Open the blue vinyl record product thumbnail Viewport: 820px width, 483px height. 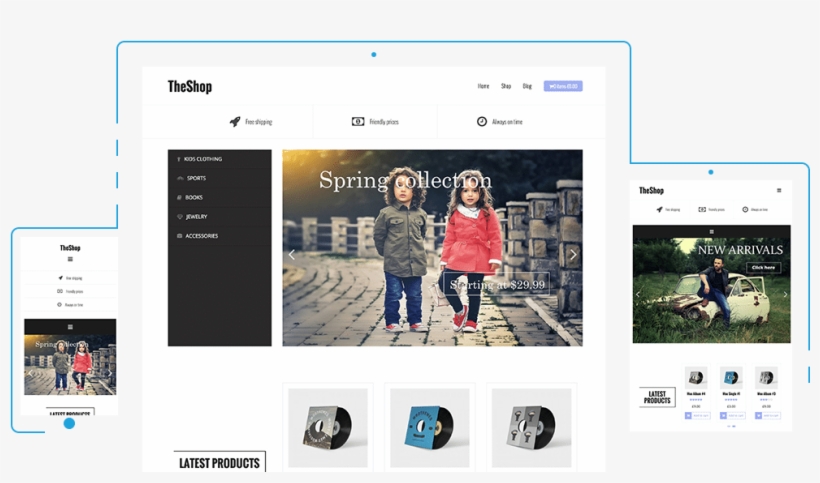[x=430, y=428]
